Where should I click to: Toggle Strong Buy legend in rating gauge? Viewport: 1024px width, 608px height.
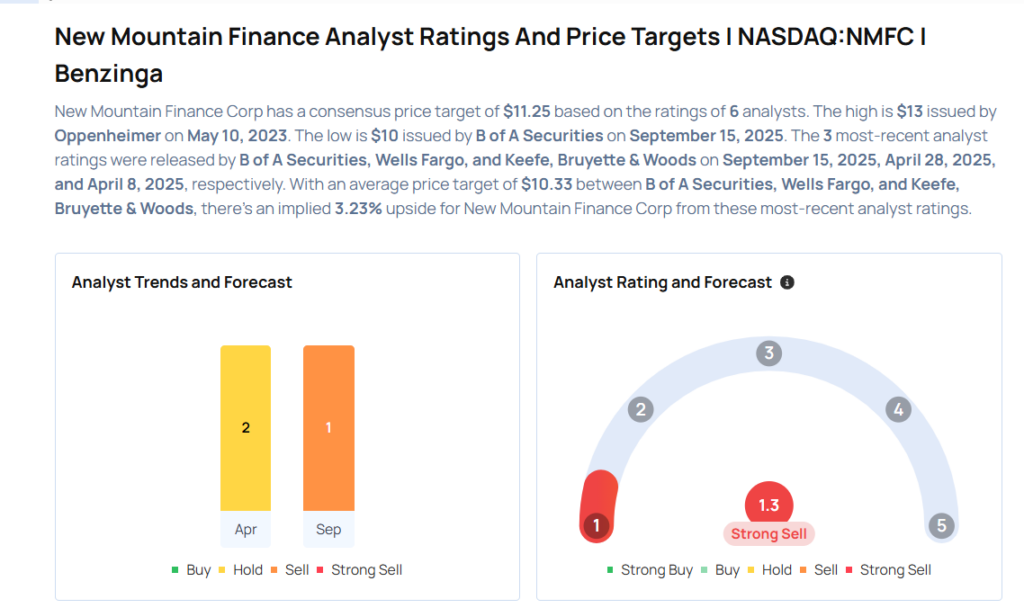649,570
